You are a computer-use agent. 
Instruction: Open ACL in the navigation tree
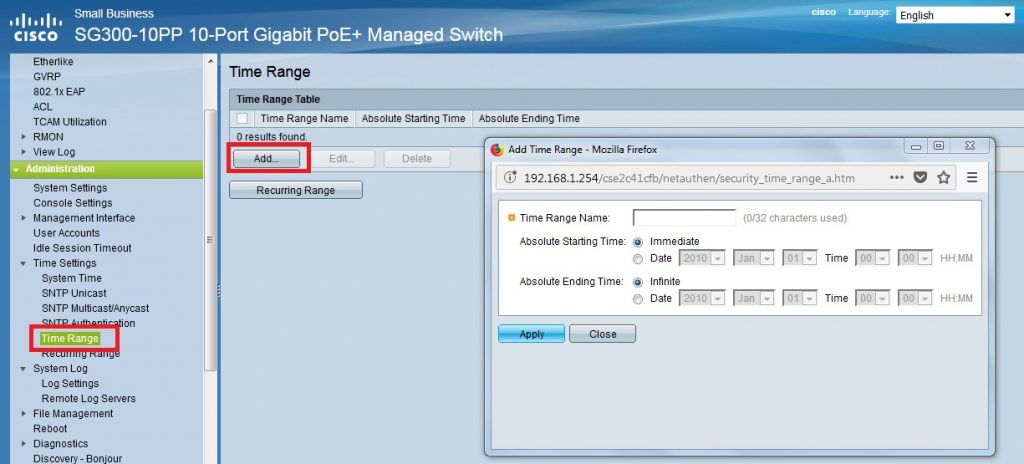tap(42, 107)
